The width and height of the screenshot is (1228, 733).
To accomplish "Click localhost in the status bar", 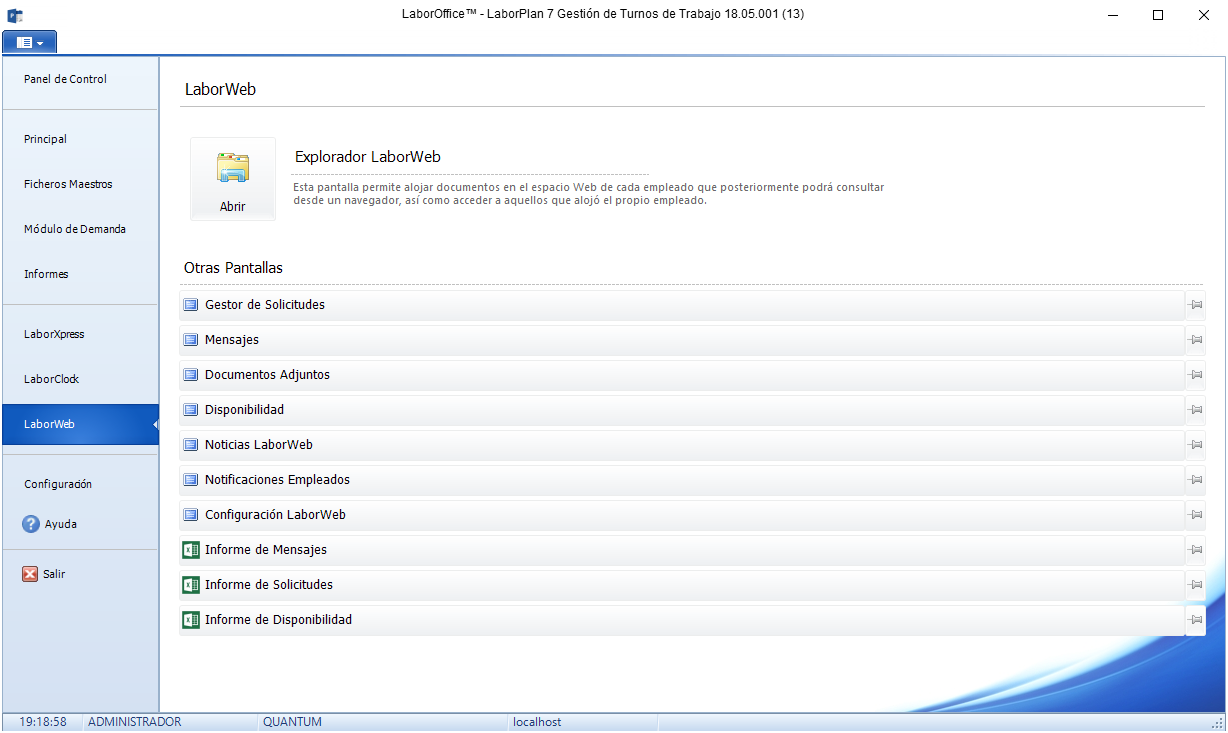I will (x=537, y=722).
